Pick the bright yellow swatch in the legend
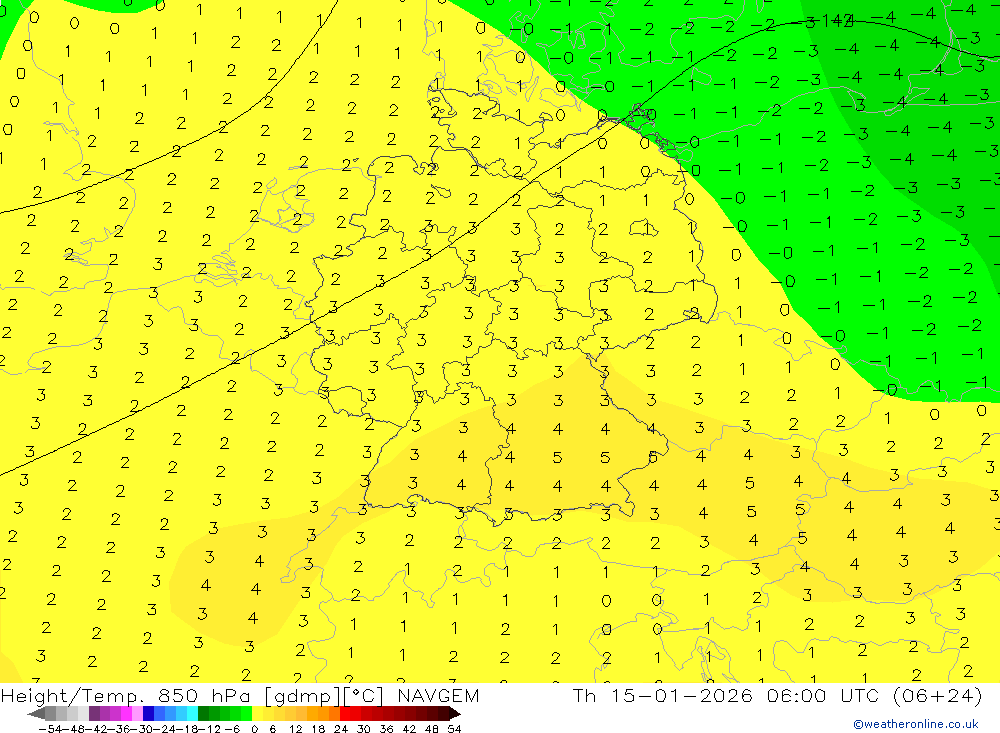Viewport: 1000px width, 733px height. (257, 714)
